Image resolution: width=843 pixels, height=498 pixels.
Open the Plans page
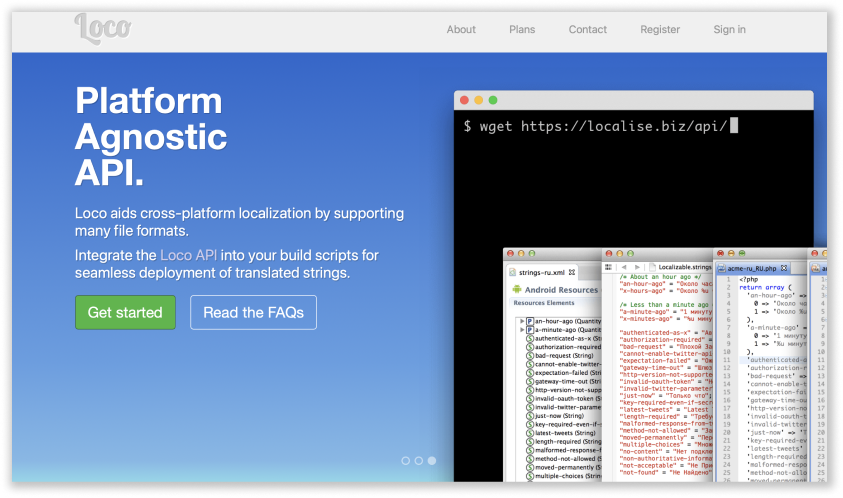point(522,30)
